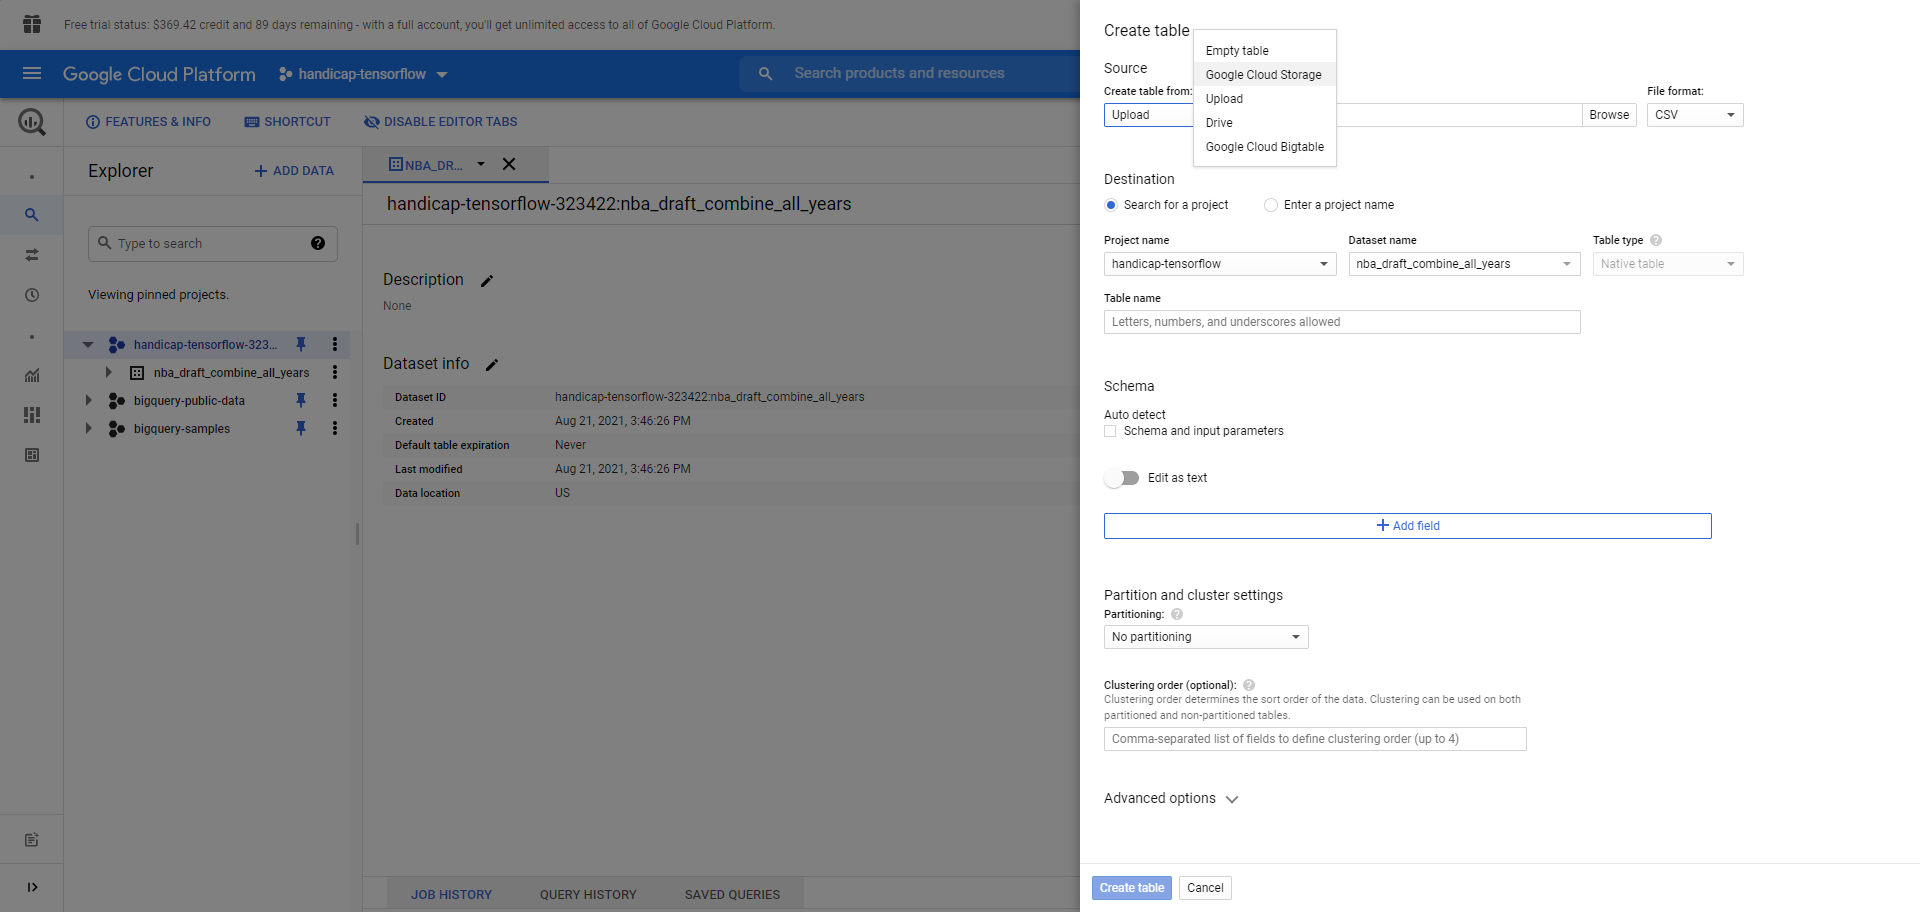Open Capacity management icon in sidebar
The height and width of the screenshot is (912, 1920).
coord(32,415)
